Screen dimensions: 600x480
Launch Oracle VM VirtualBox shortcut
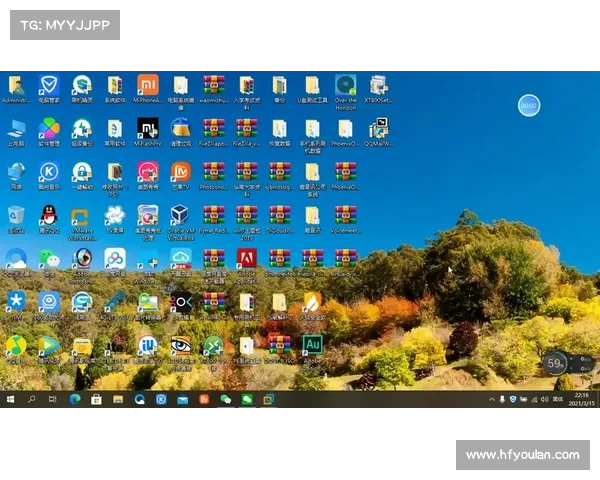click(x=181, y=216)
